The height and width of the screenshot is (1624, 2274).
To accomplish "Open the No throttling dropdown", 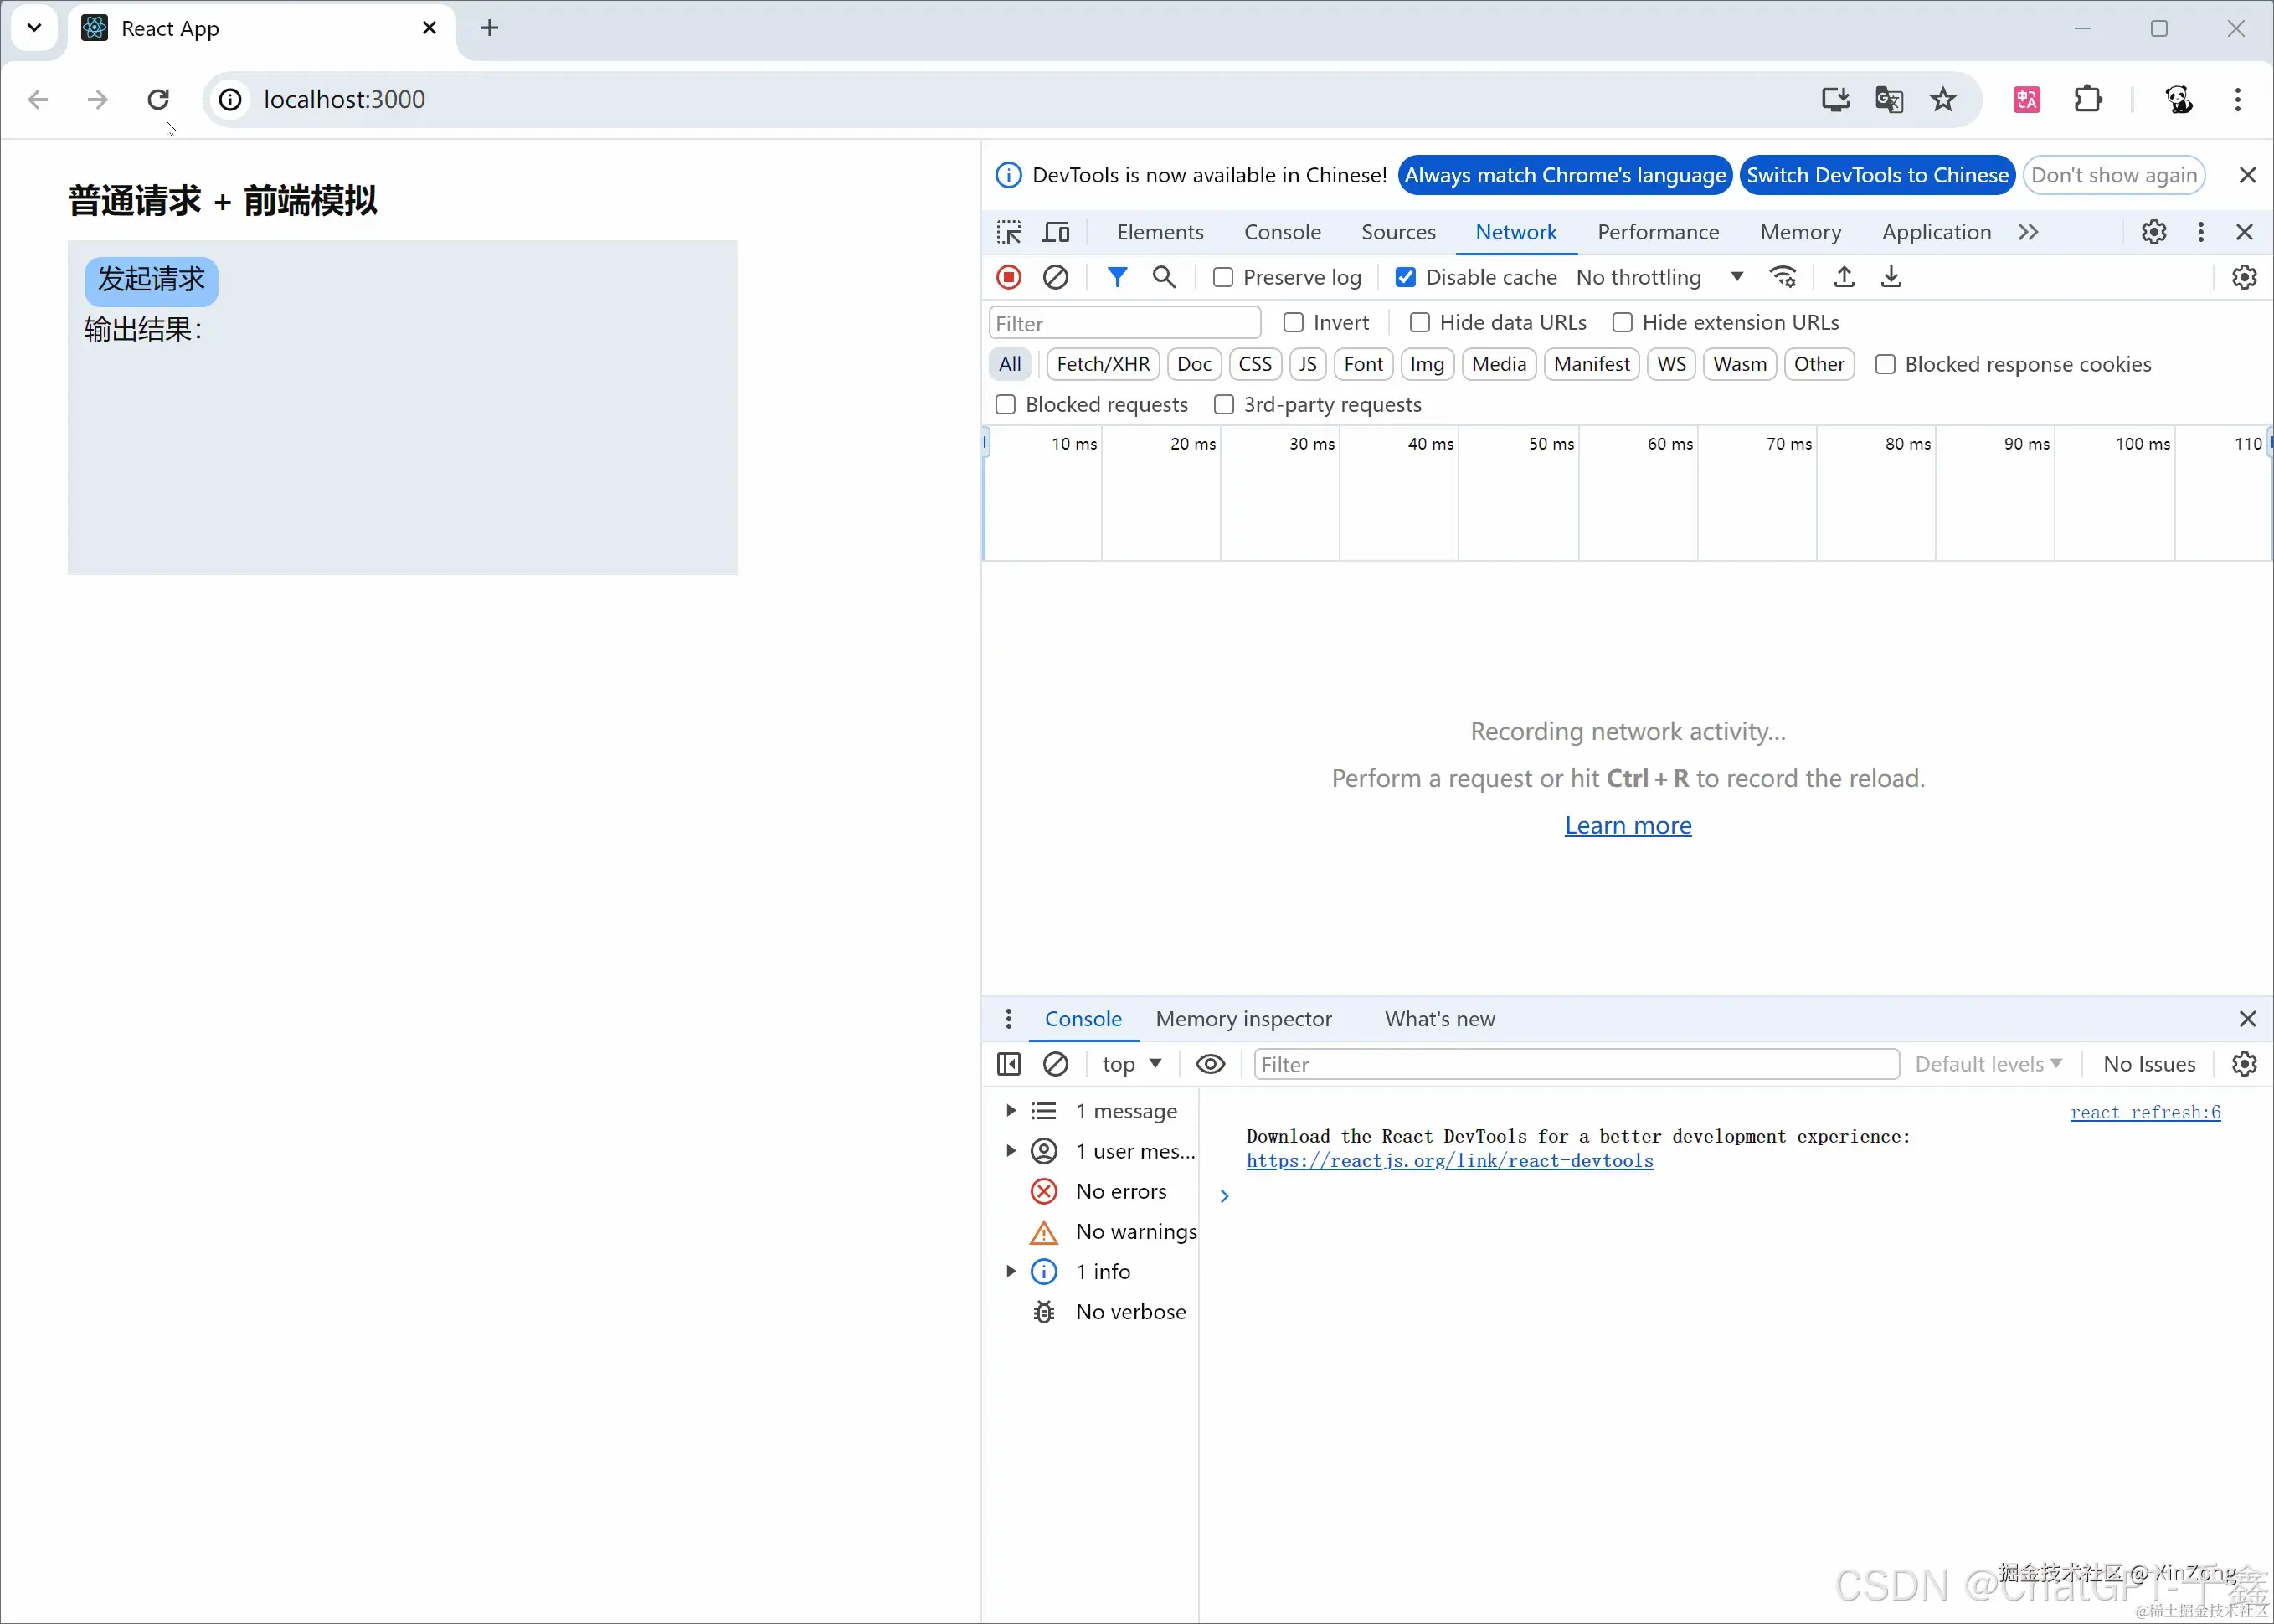I will click(1659, 277).
